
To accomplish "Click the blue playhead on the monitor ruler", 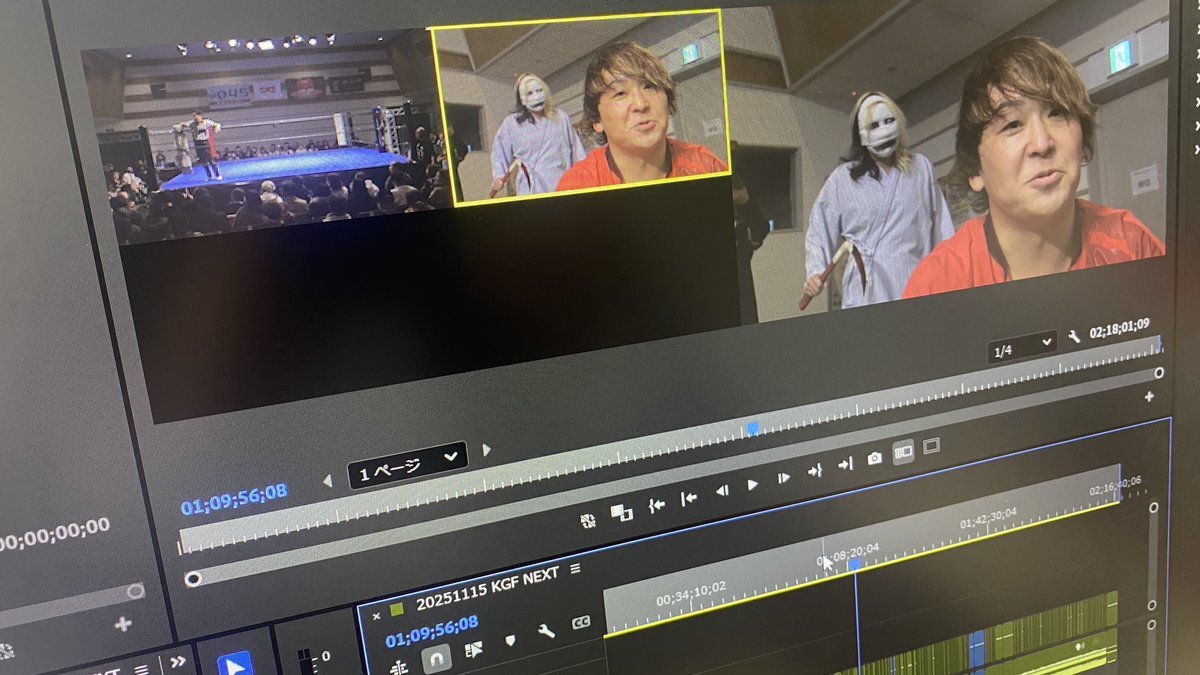I will pos(752,428).
